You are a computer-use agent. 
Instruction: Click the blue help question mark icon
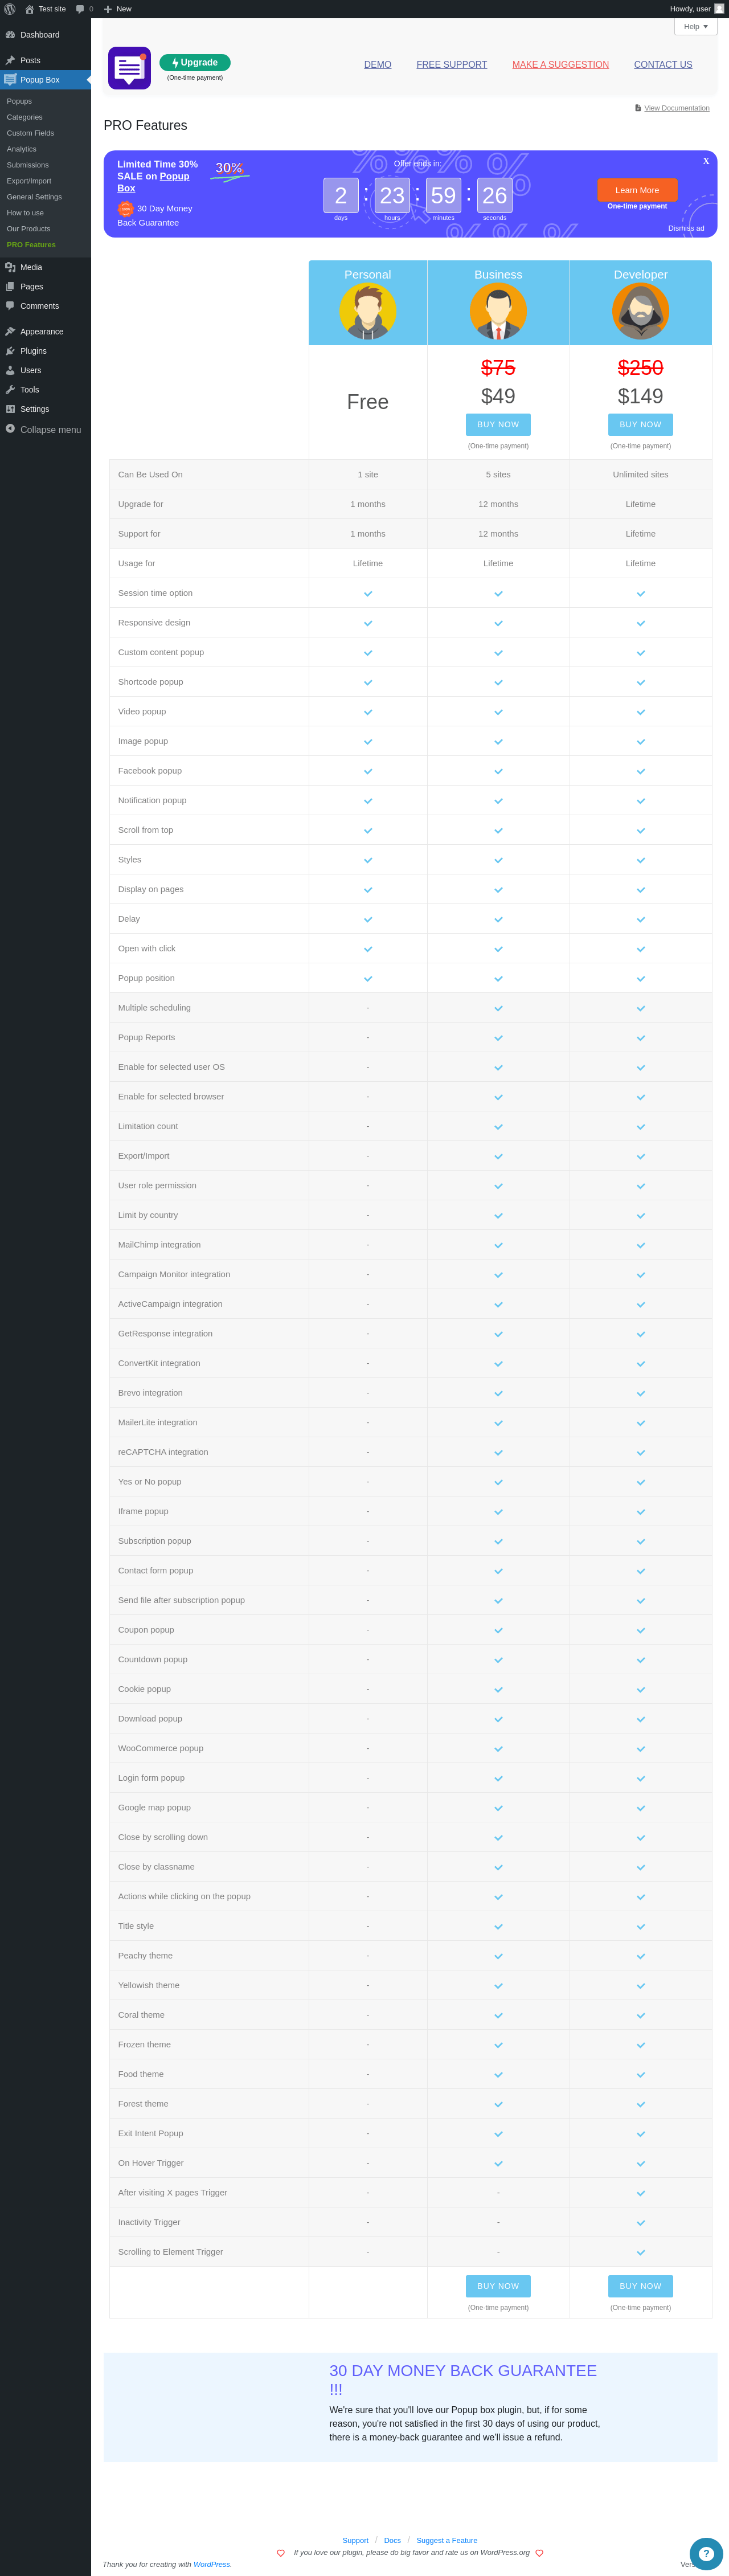click(x=706, y=2553)
